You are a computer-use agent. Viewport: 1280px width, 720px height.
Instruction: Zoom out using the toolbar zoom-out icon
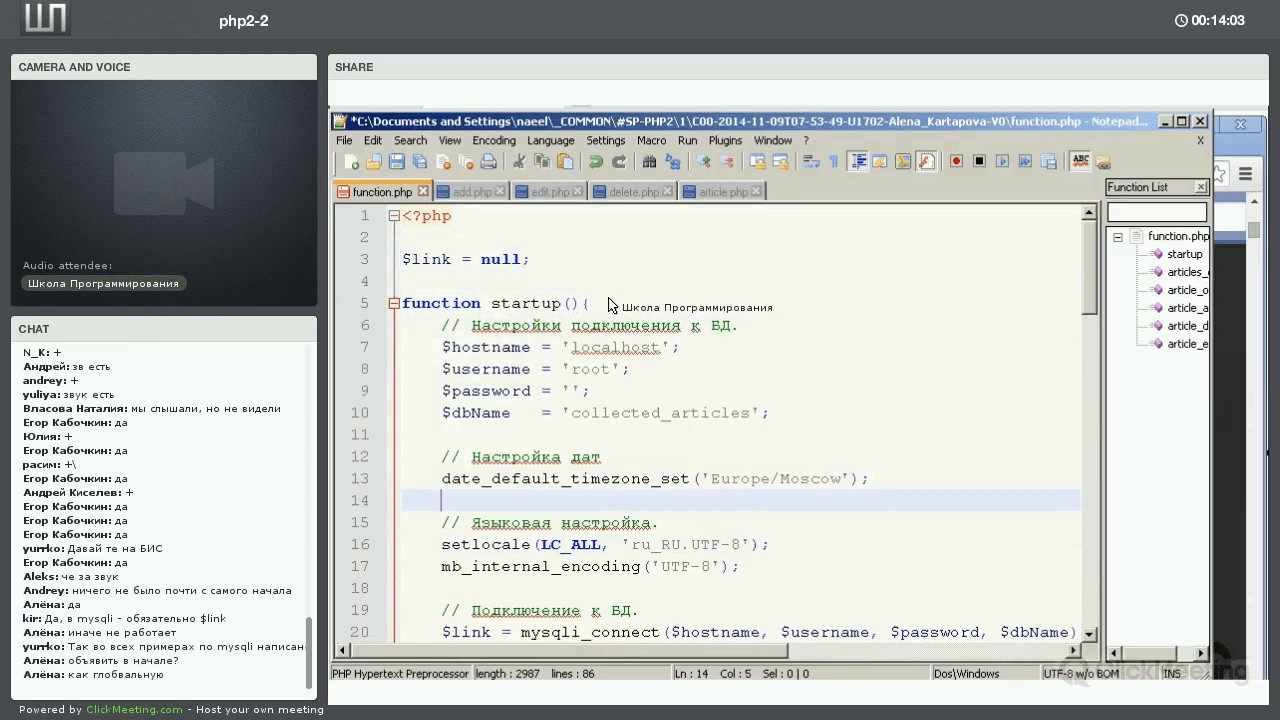tap(726, 162)
